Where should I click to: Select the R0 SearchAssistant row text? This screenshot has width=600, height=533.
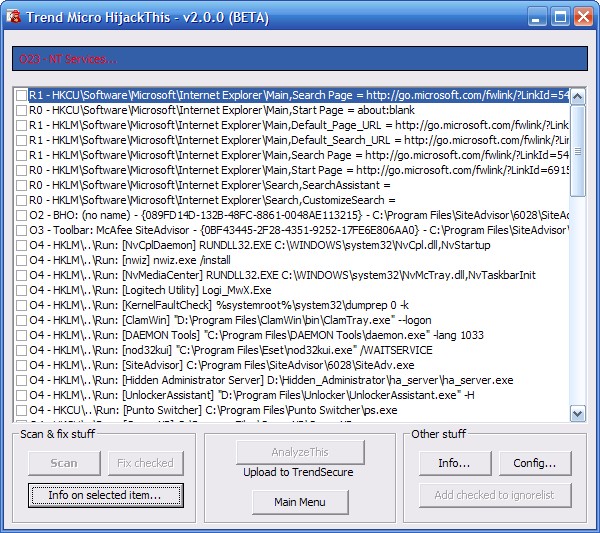210,185
